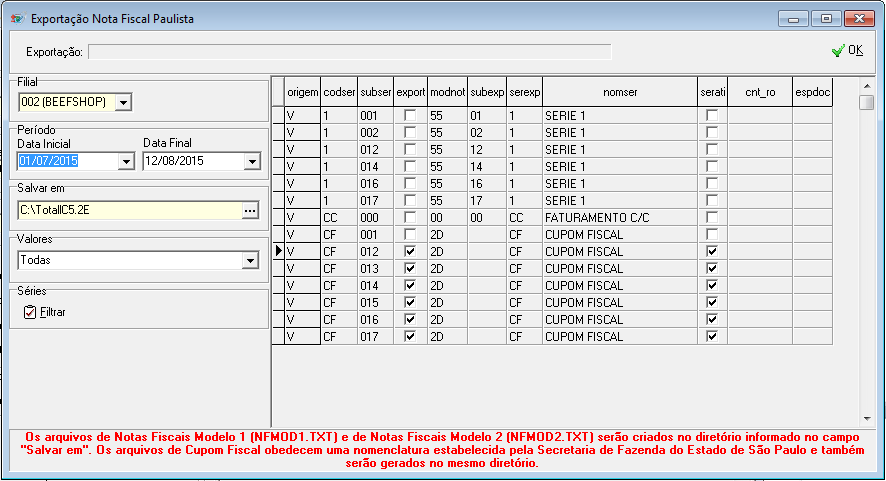Click the application icon in title bar
Viewport: 886px width, 481px height.
[x=17, y=19]
